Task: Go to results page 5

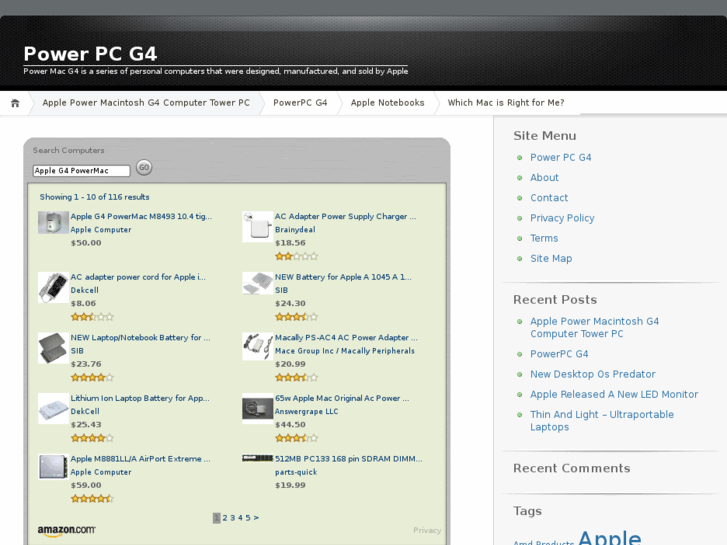Action: (248, 518)
